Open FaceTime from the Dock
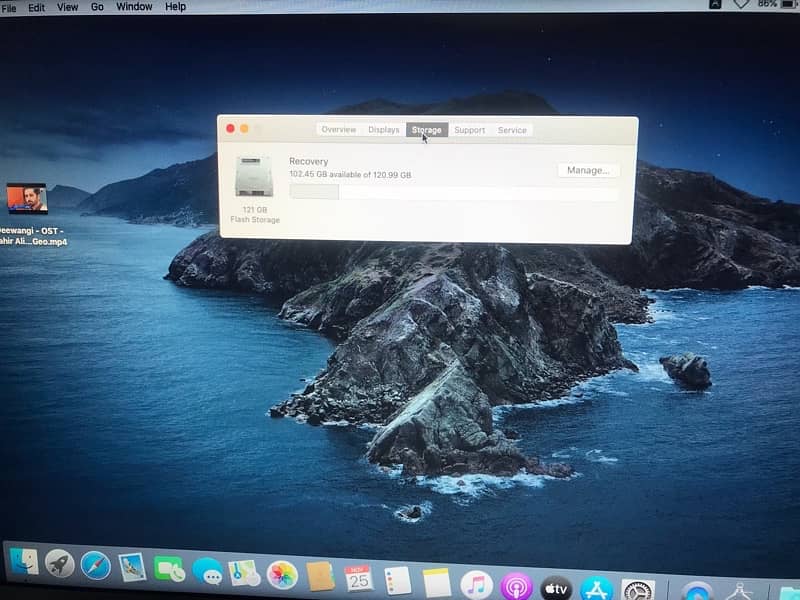 [168, 569]
